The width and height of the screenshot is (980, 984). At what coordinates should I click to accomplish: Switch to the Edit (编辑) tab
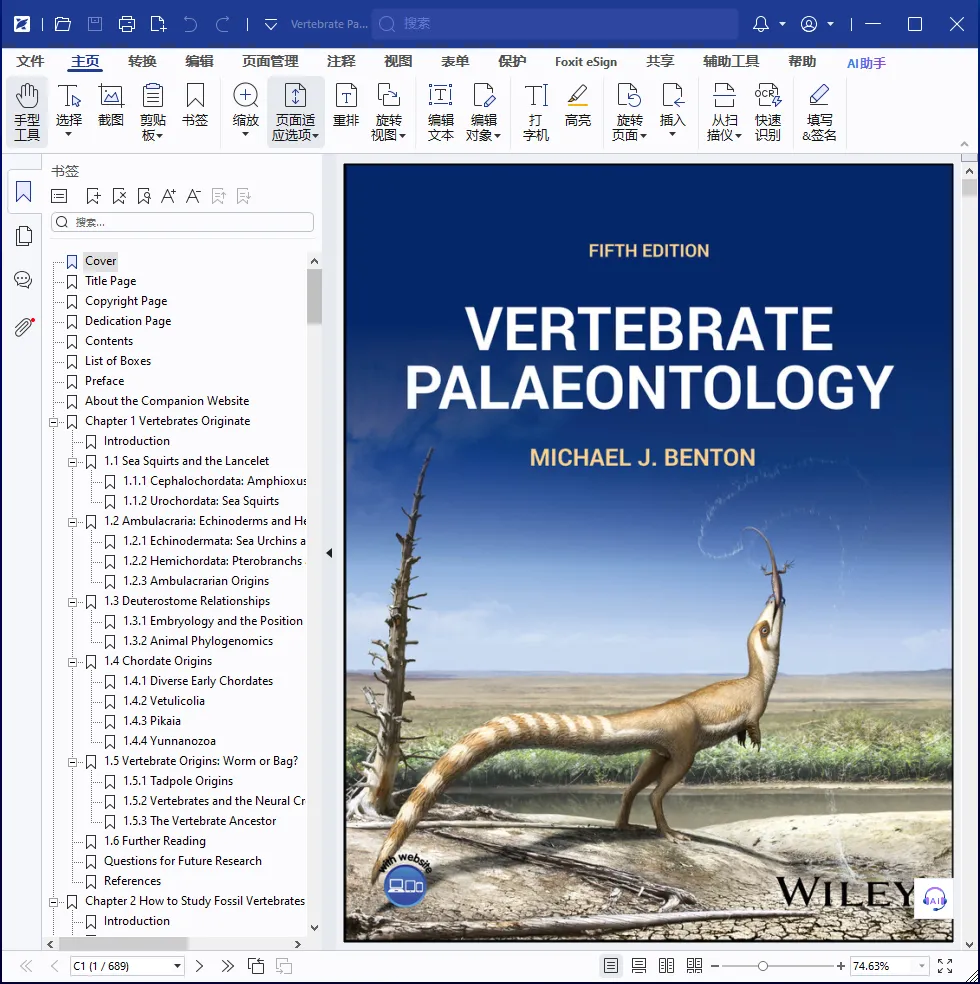200,62
